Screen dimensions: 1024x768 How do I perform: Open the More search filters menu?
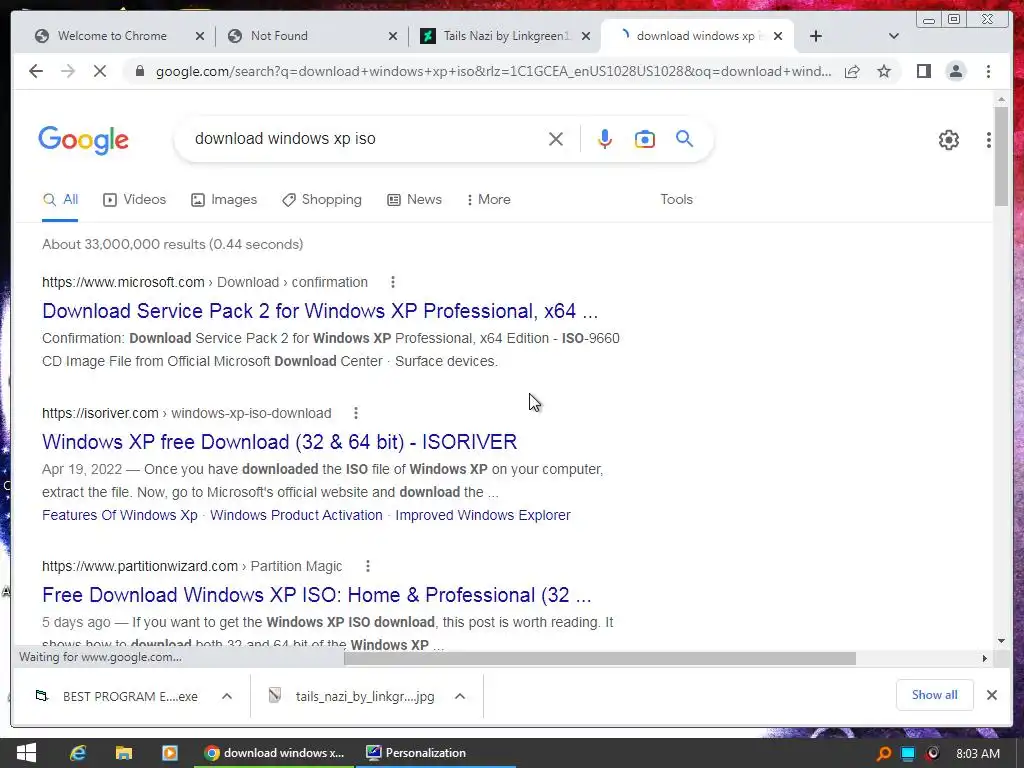[x=488, y=200]
